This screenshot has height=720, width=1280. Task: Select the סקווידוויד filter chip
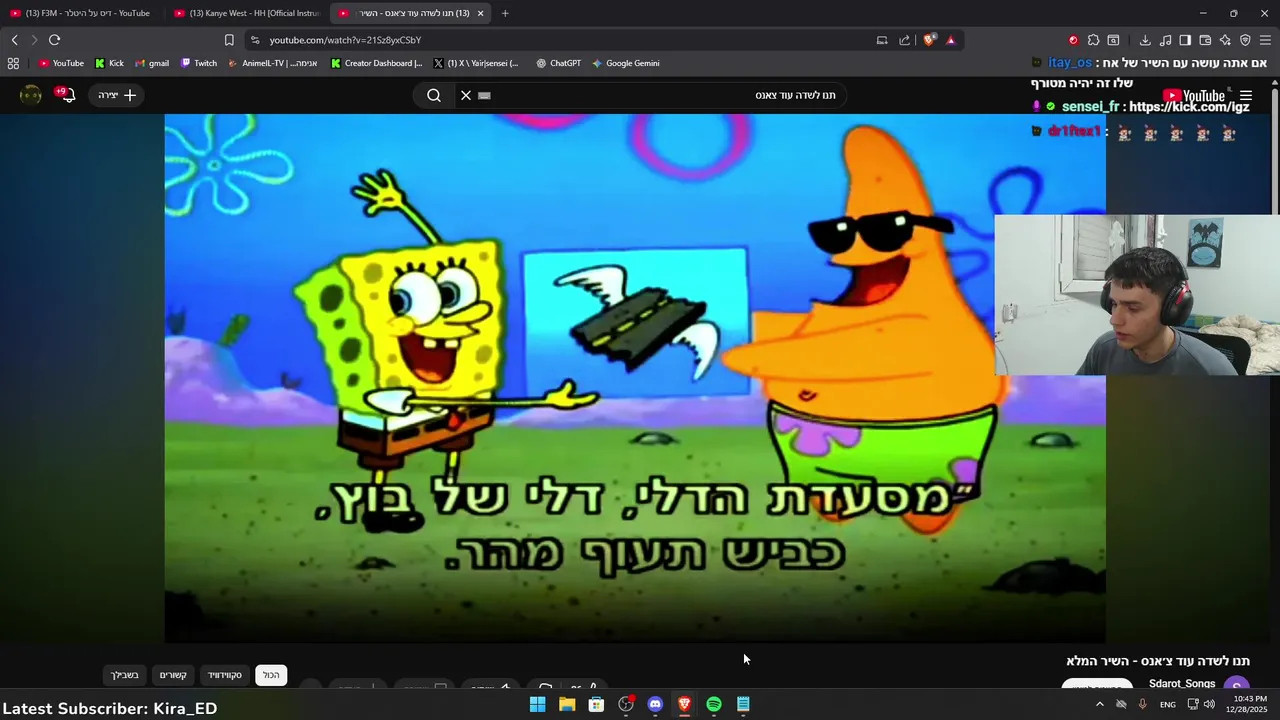pyautogui.click(x=224, y=675)
